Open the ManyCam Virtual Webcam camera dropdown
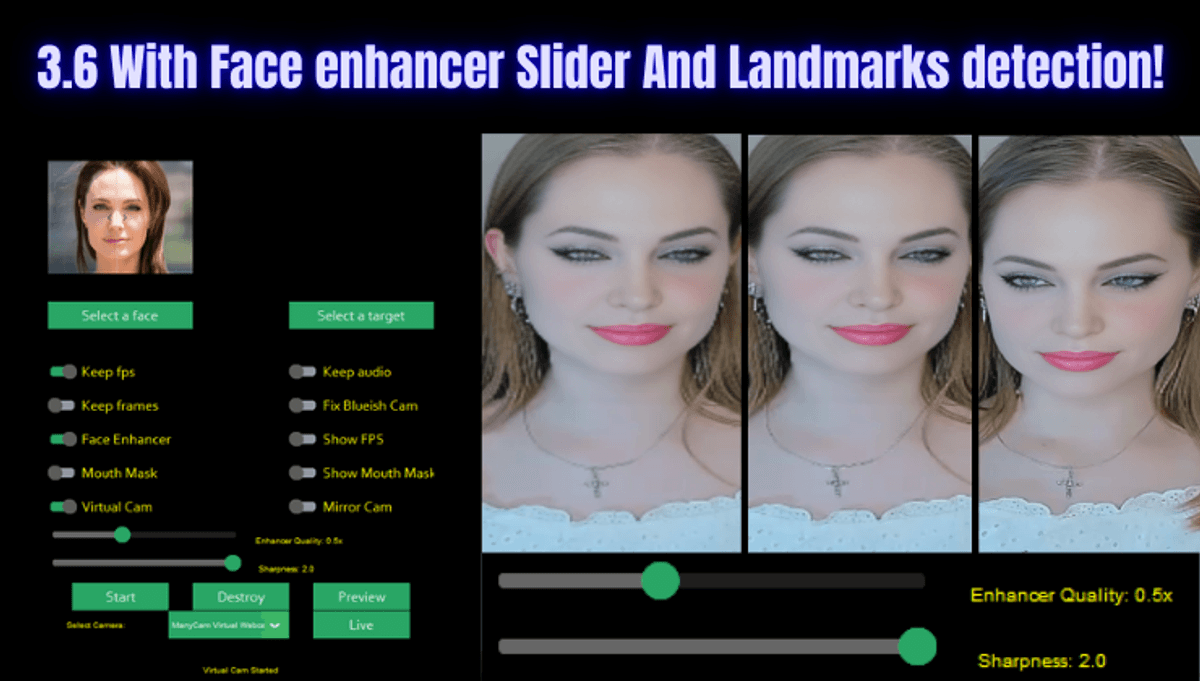Screen dimensions: 1200x681 [228, 625]
